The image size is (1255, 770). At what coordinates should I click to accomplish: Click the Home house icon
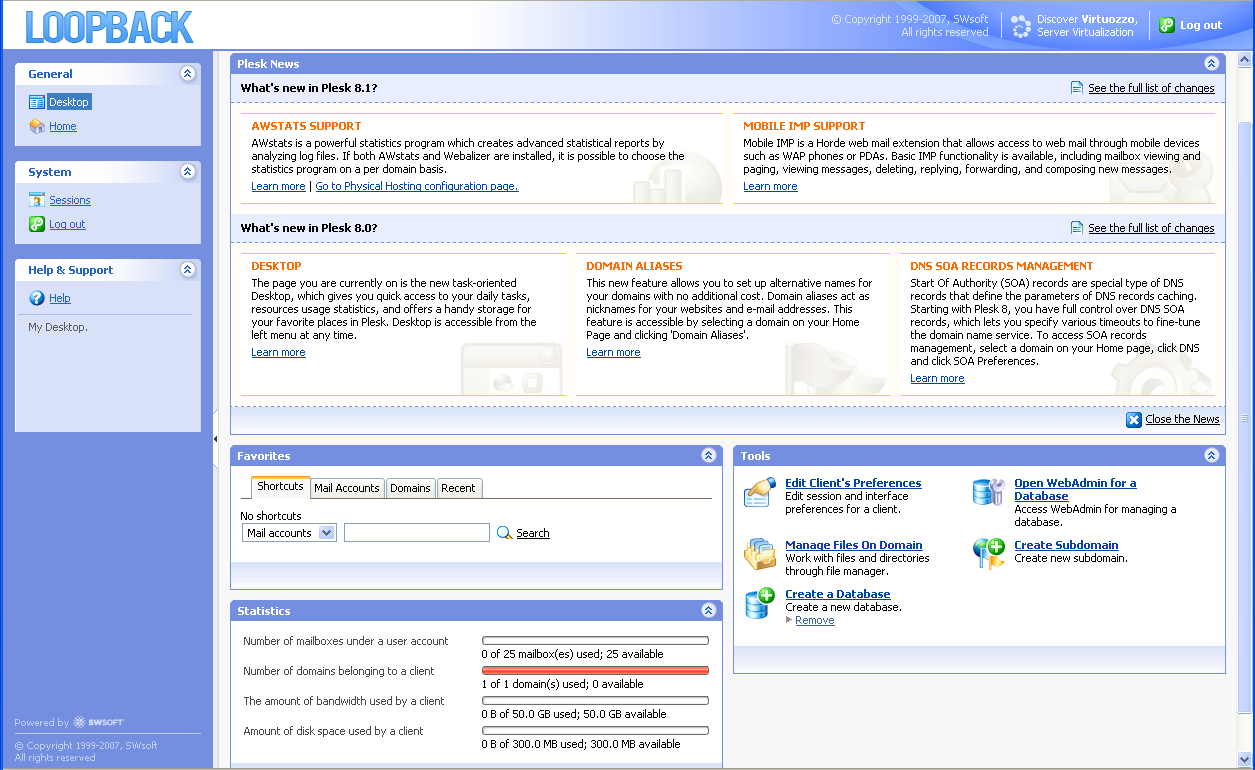[37, 126]
